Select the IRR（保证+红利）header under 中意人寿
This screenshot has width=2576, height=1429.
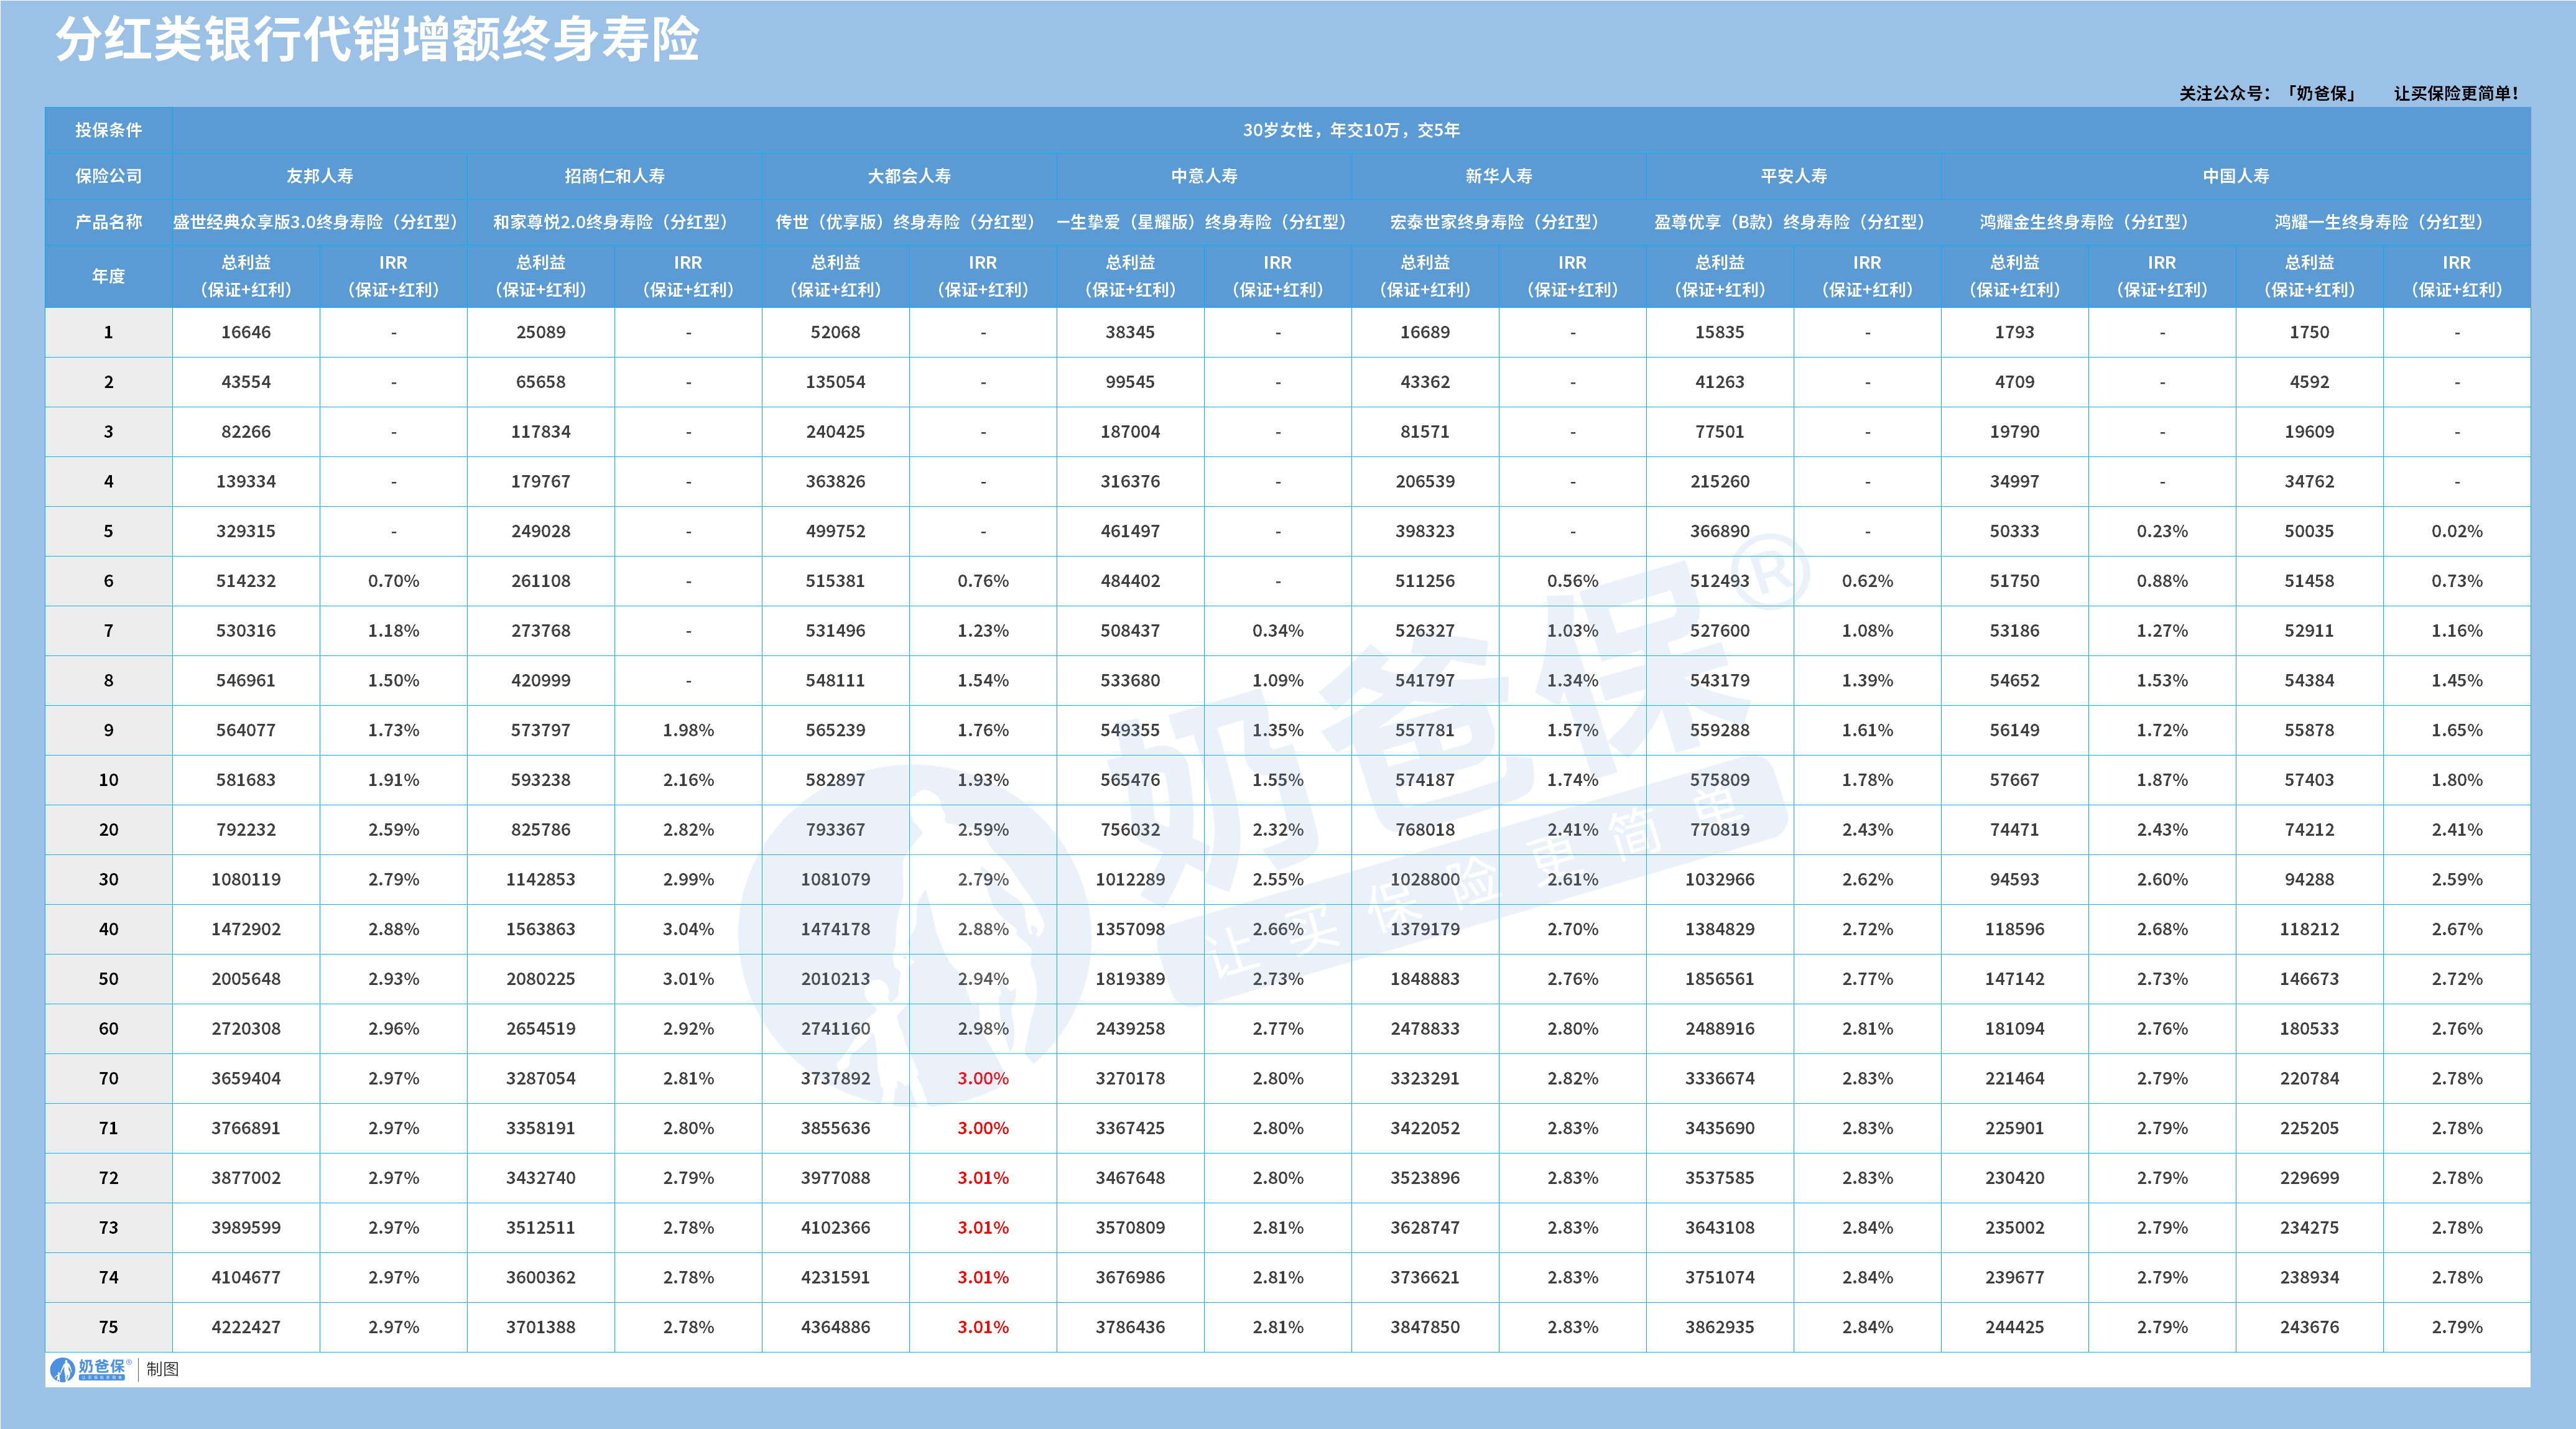1275,276
